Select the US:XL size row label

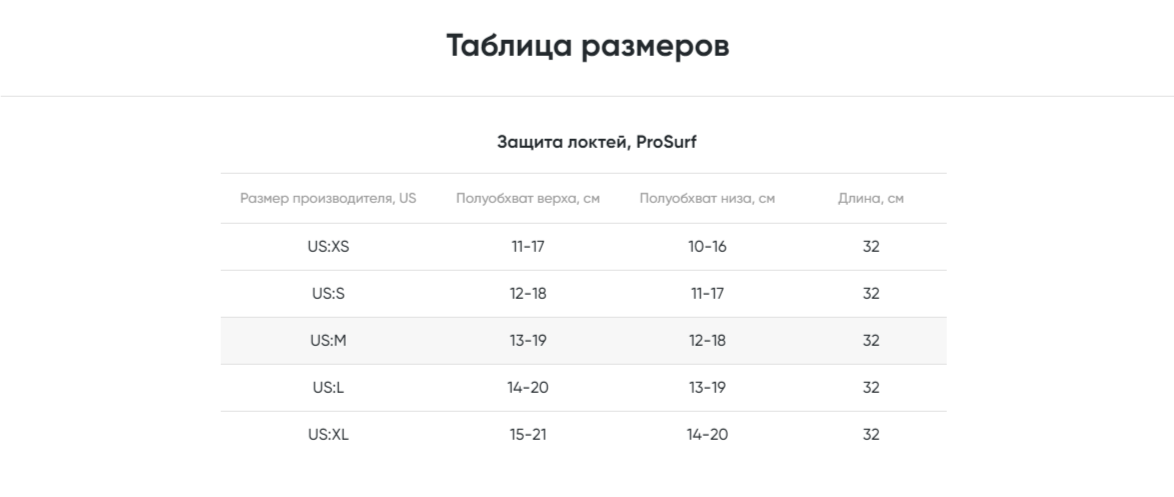point(328,435)
